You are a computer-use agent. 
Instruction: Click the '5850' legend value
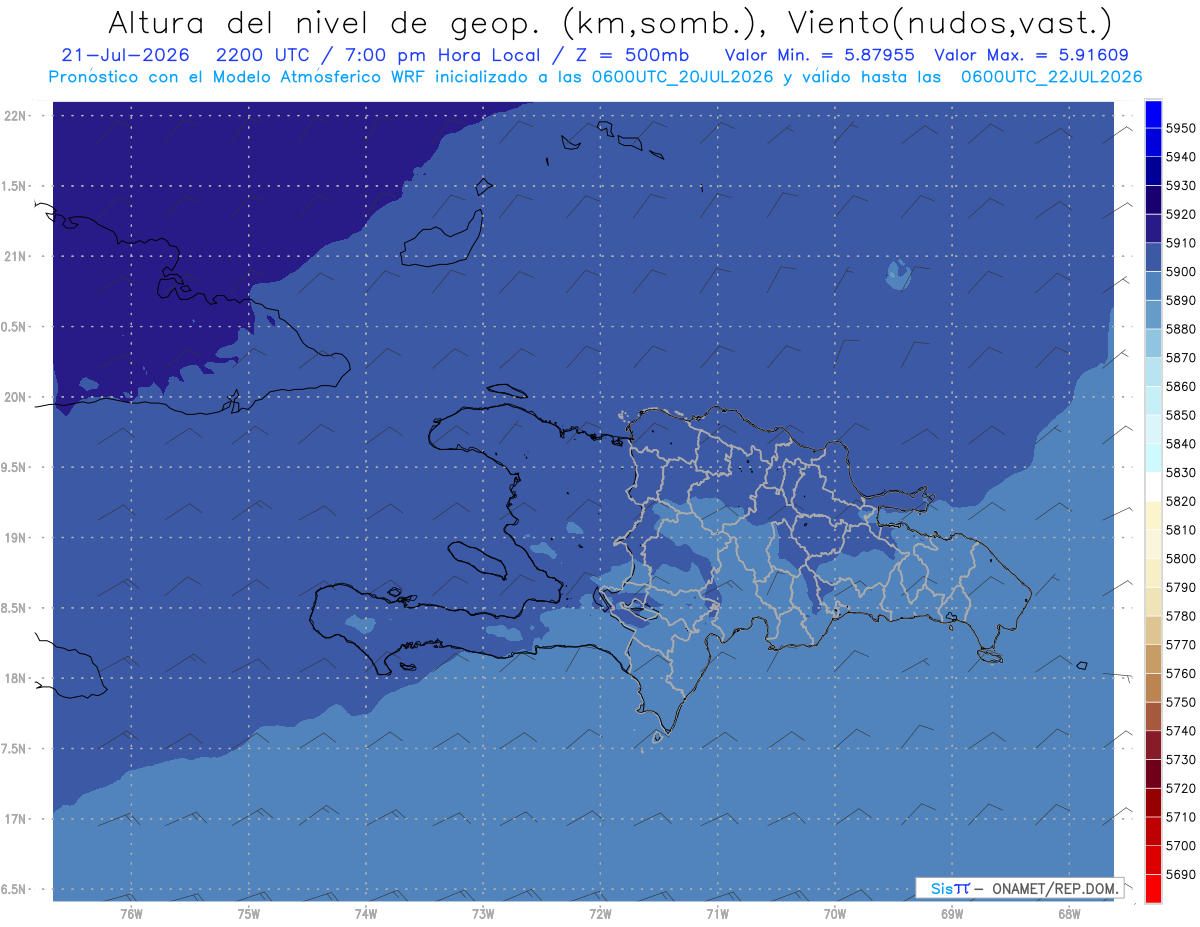coord(1180,415)
